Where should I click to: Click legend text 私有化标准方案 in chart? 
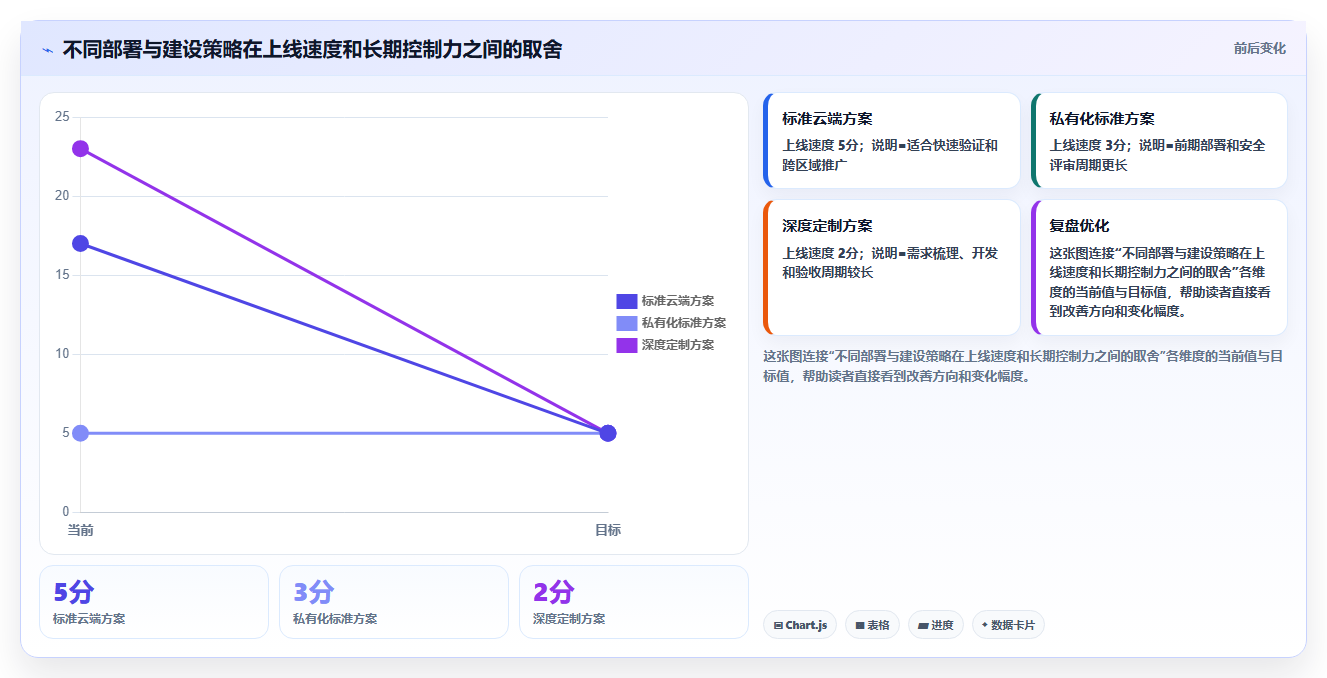[x=684, y=323]
